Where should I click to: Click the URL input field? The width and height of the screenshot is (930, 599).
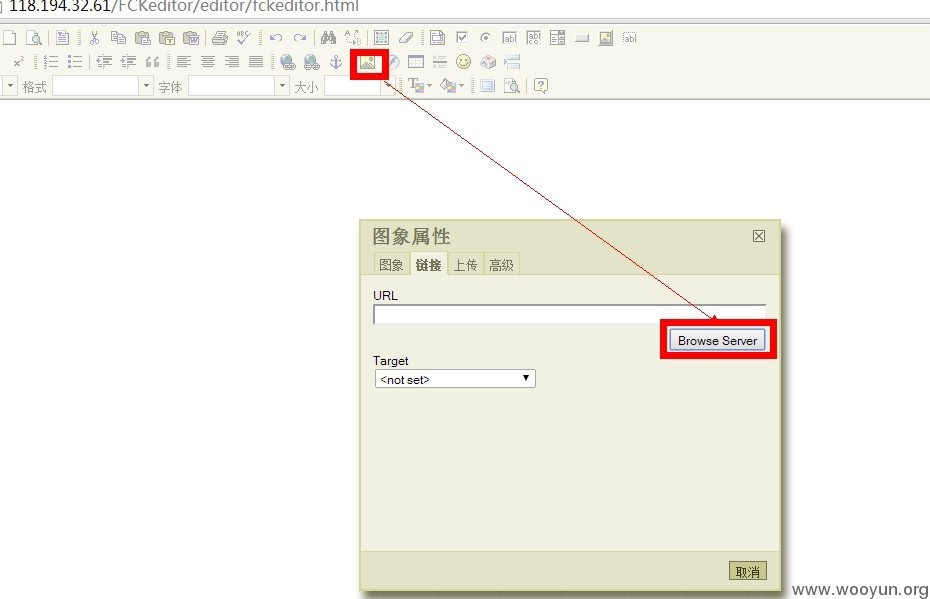tap(569, 314)
